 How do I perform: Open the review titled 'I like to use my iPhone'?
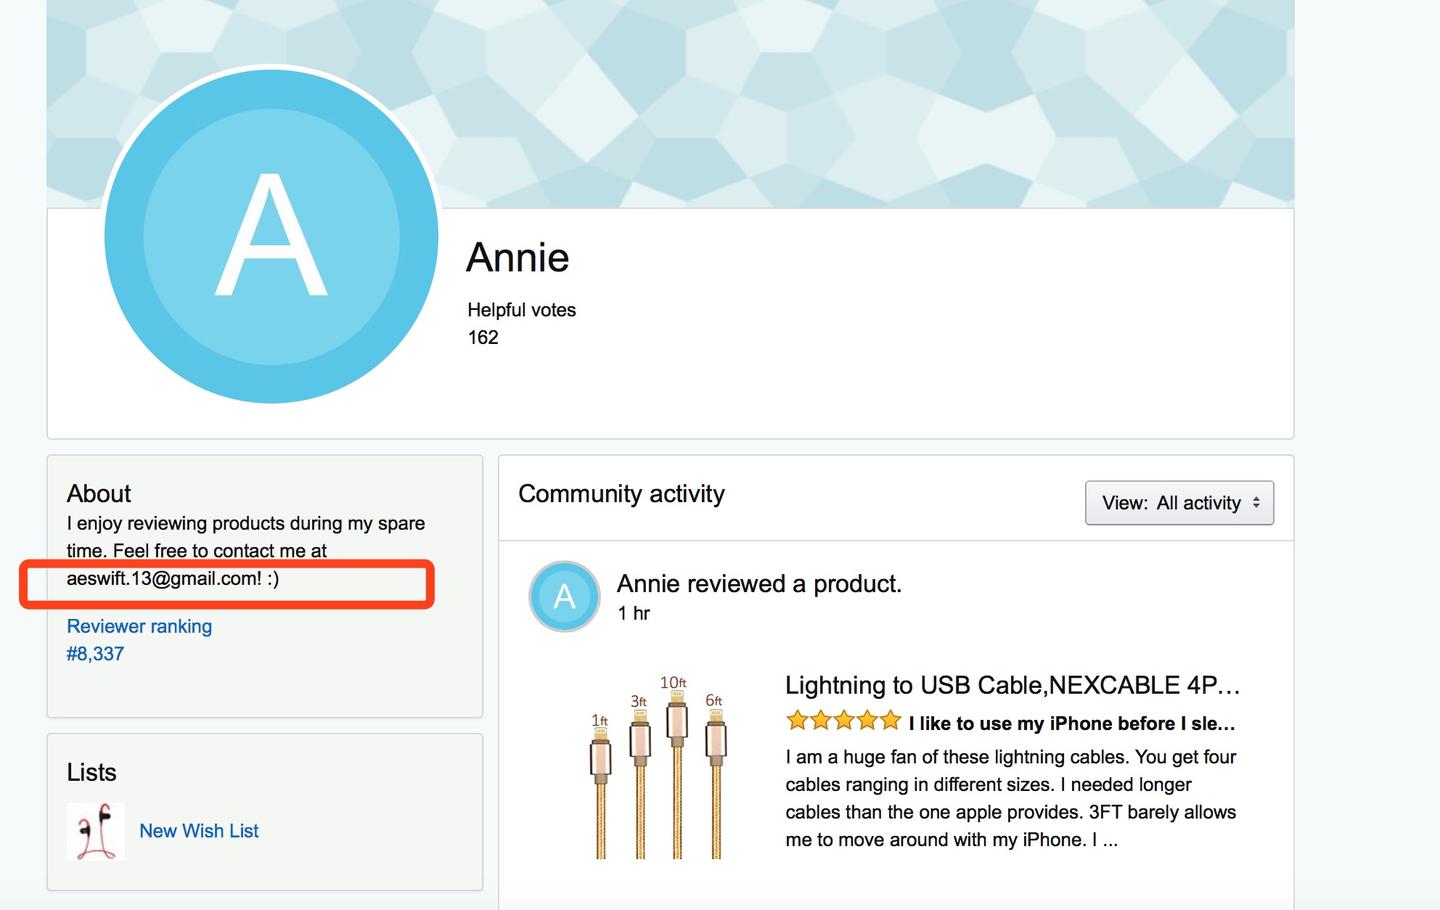click(1072, 723)
